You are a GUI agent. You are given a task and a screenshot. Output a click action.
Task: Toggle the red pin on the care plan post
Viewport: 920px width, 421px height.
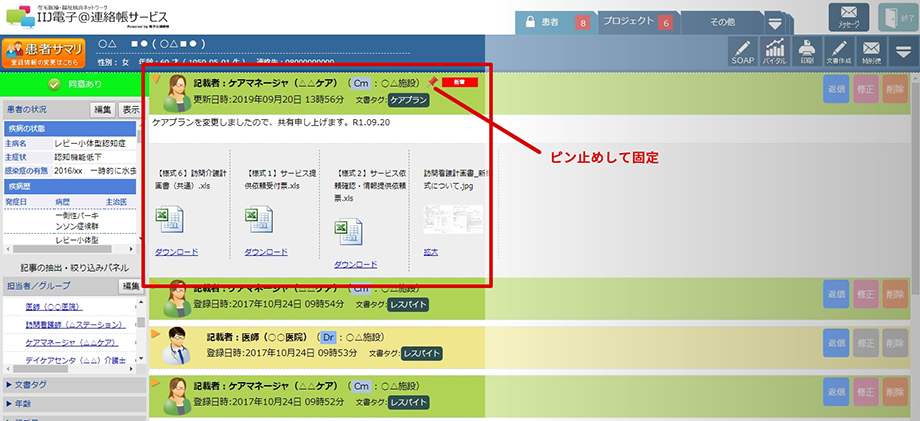click(433, 82)
